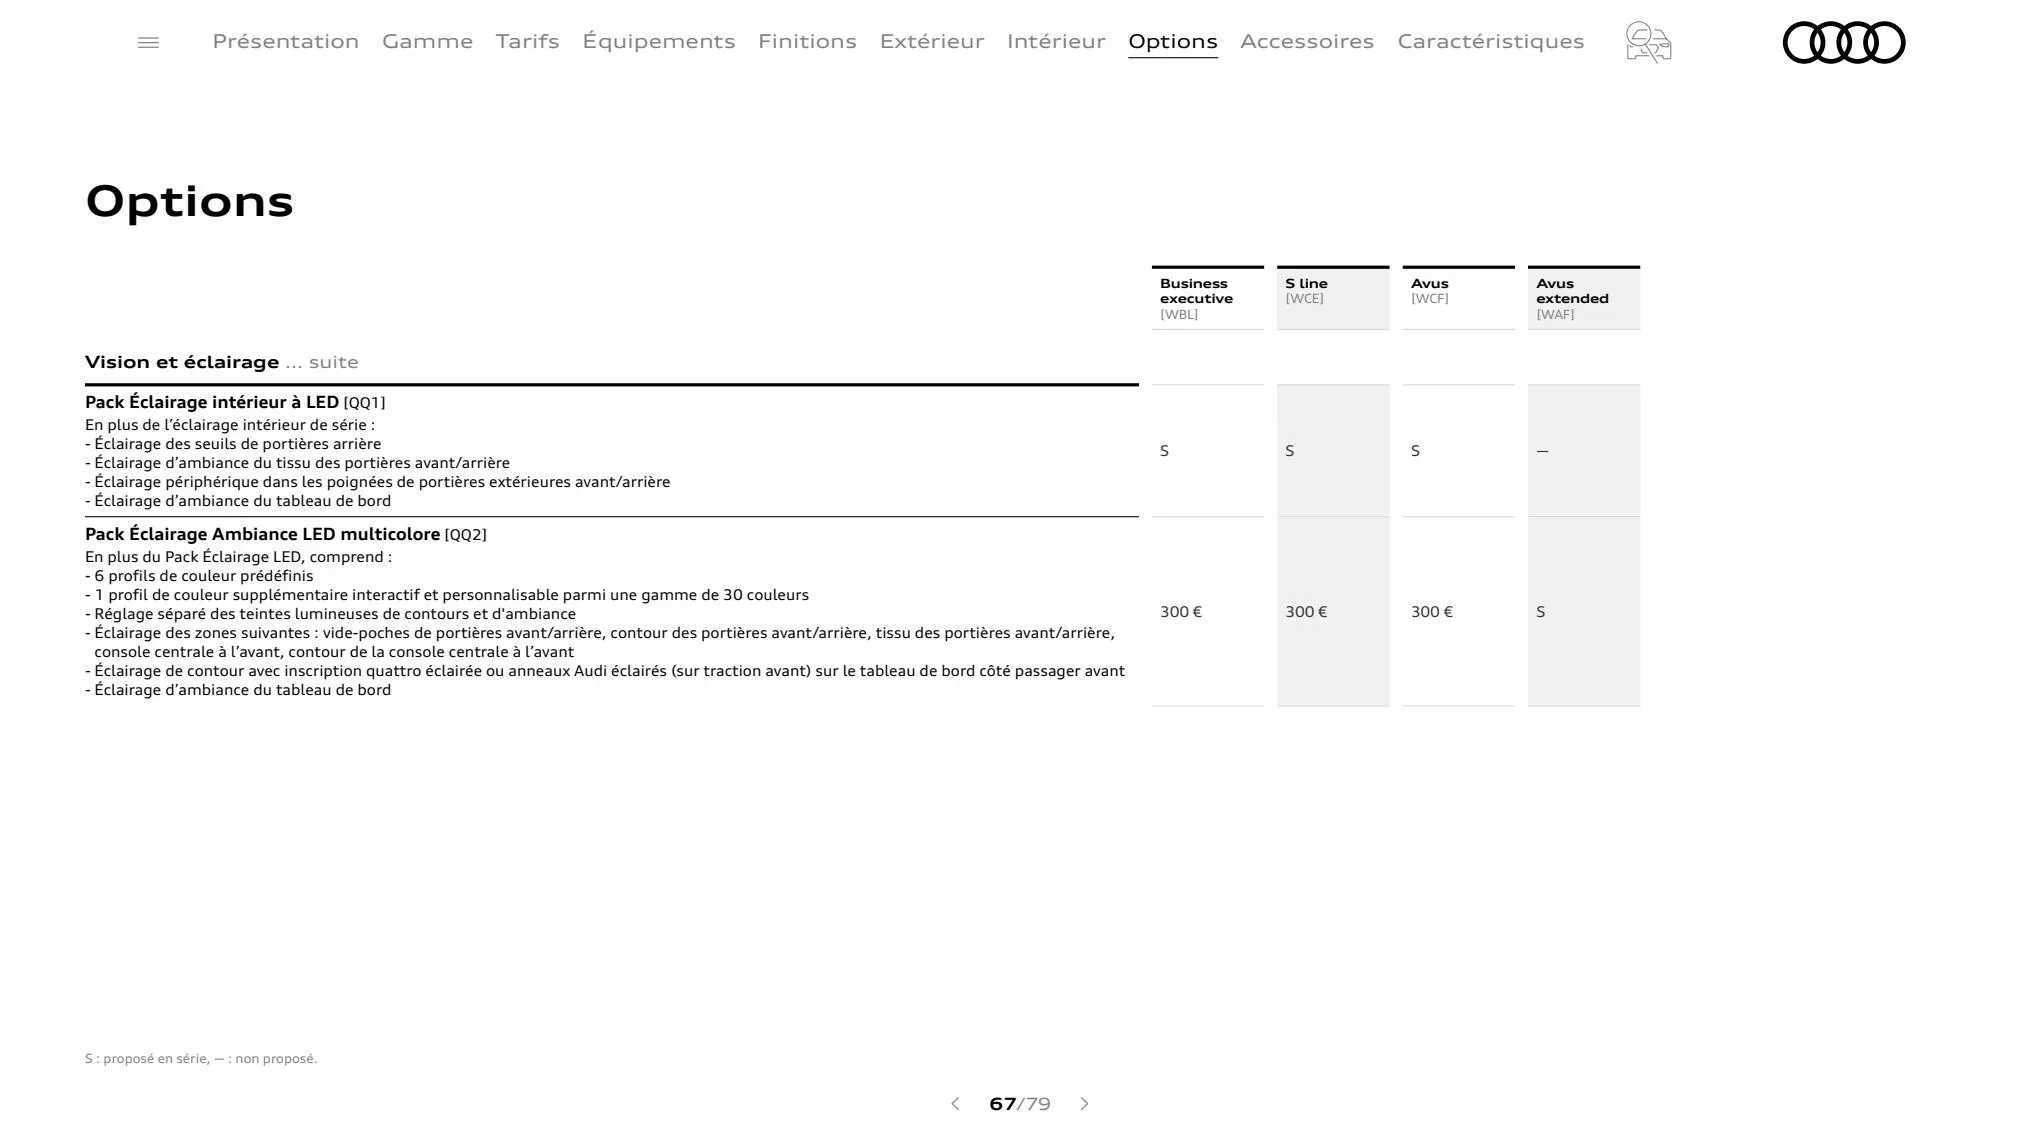Click 300 € in Business executive column

[x=1181, y=612]
